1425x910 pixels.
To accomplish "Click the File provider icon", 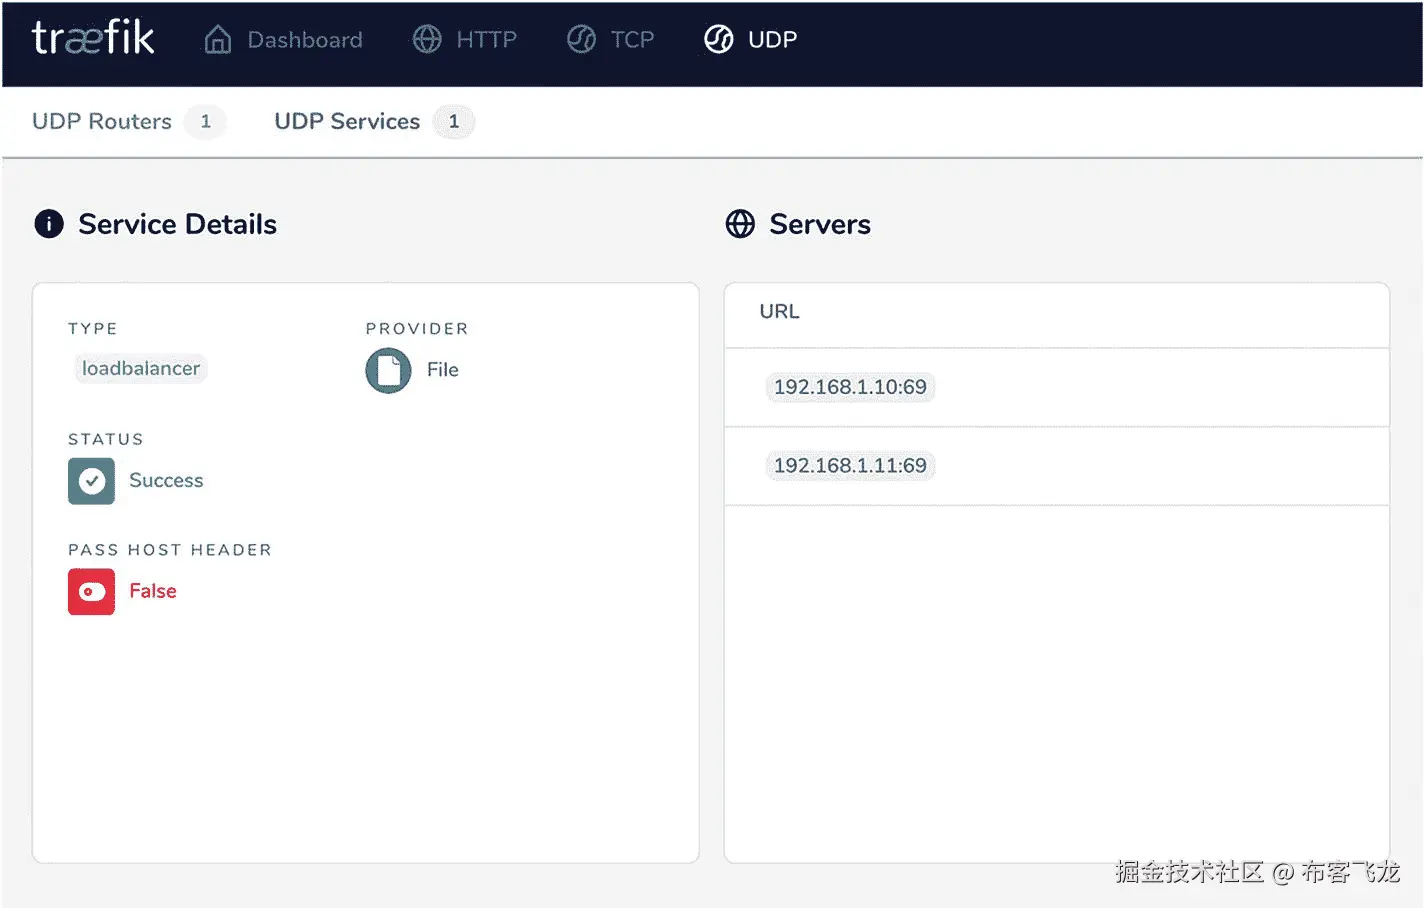I will click(x=388, y=370).
